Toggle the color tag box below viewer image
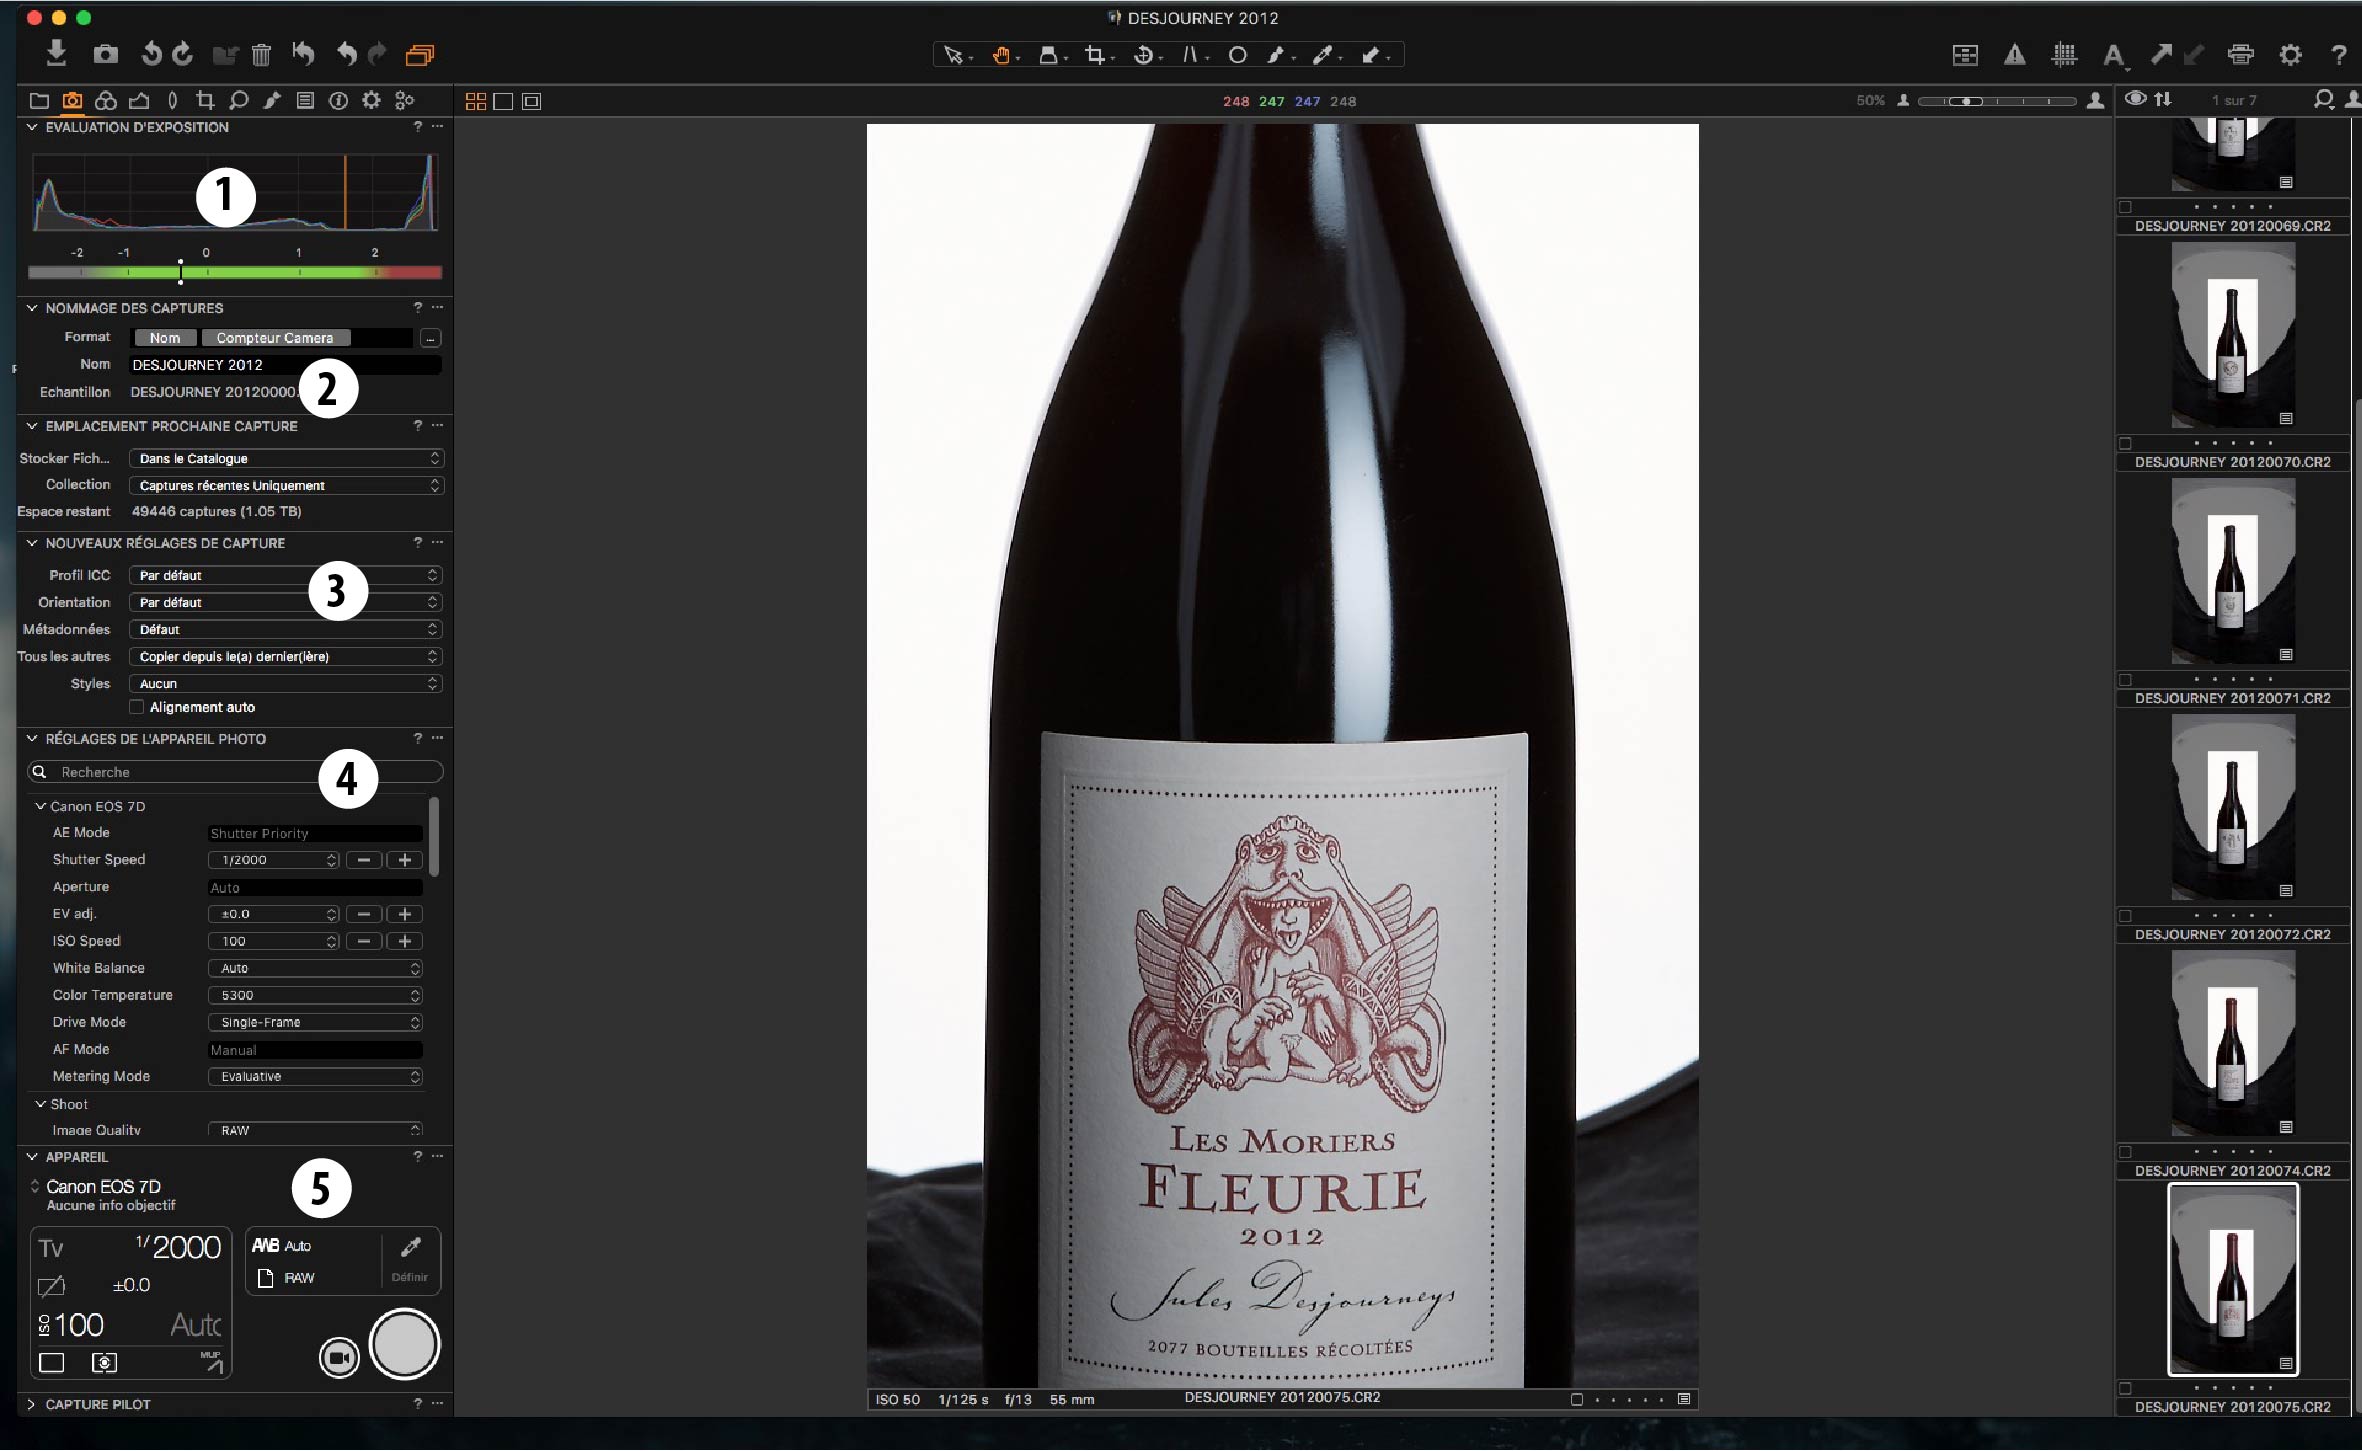 (1577, 1399)
